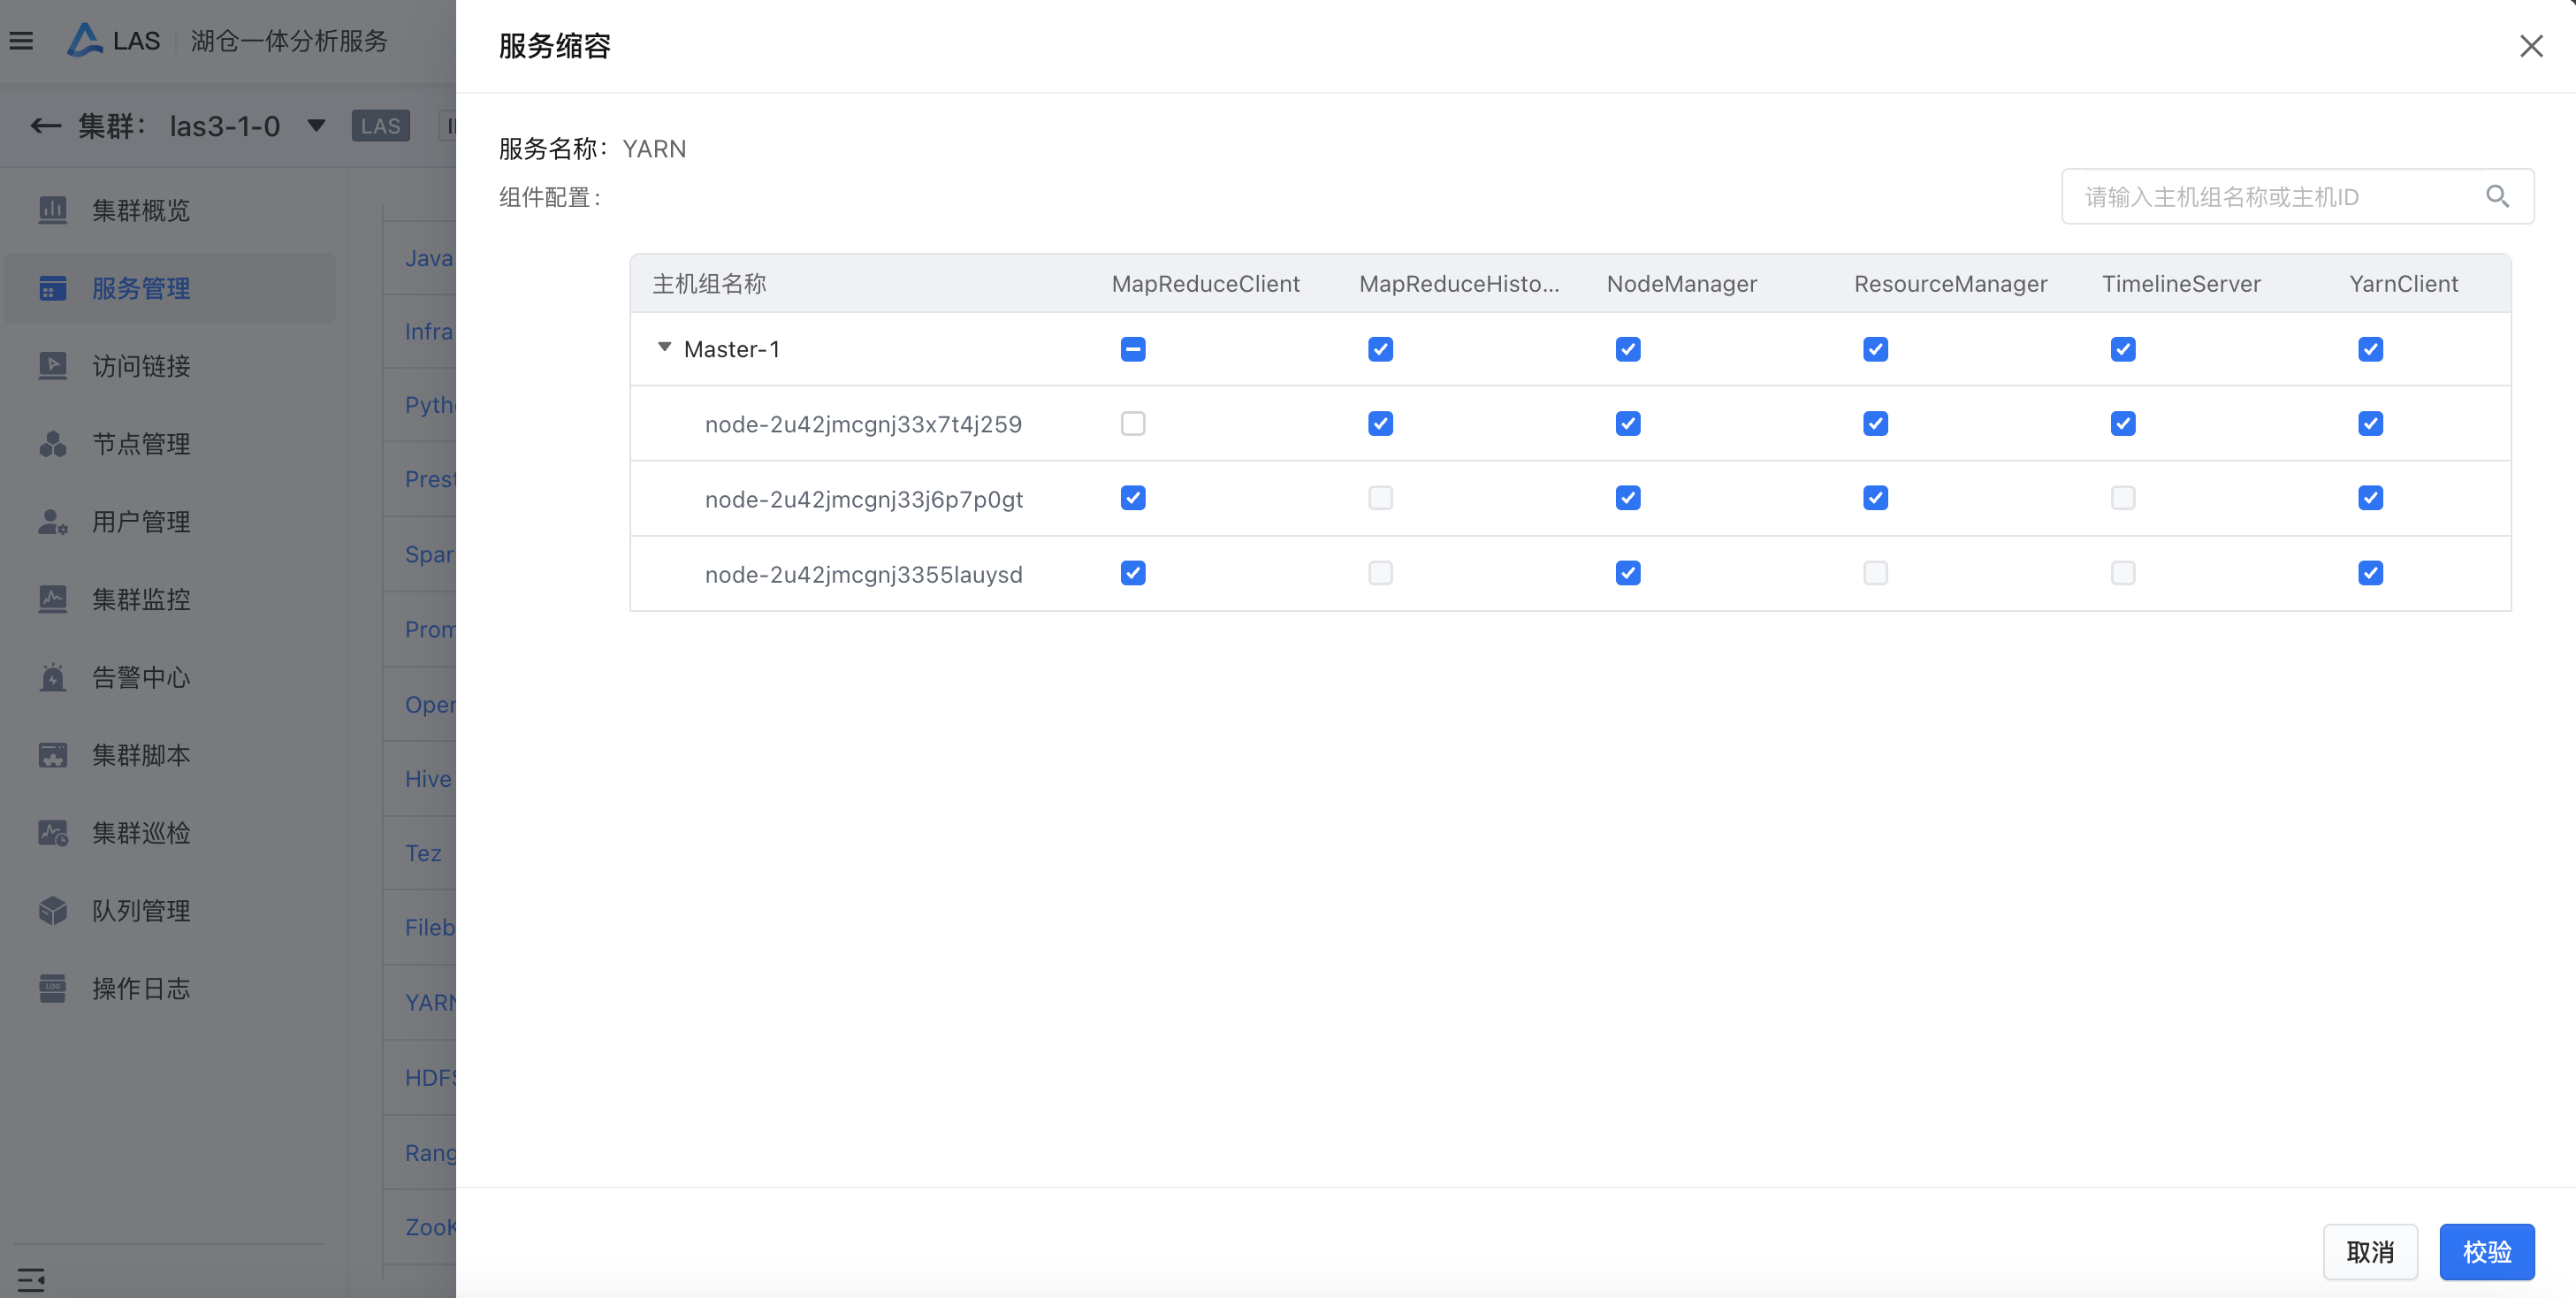The height and width of the screenshot is (1298, 2576).
Task: Collapse sidebar with bottom-left icon
Action: 30,1279
